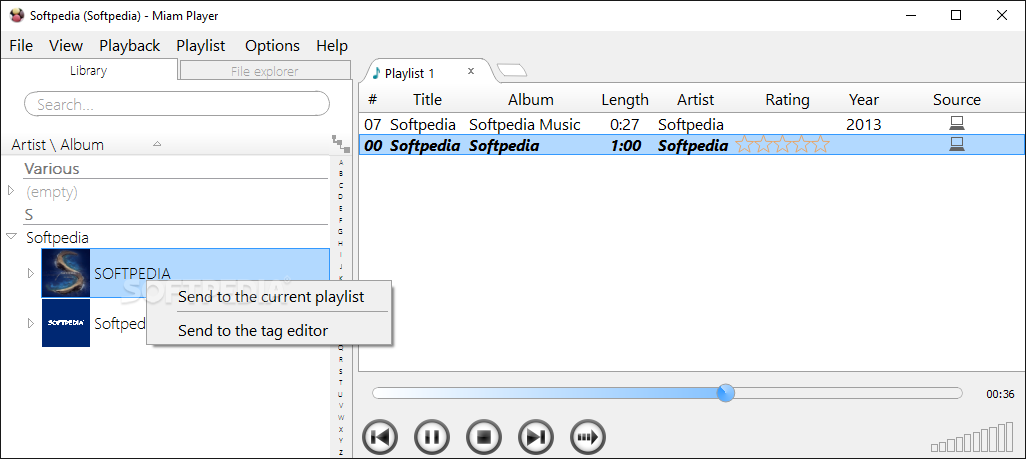Sort playlist by Album column
This screenshot has height=459, width=1026.
coord(531,100)
